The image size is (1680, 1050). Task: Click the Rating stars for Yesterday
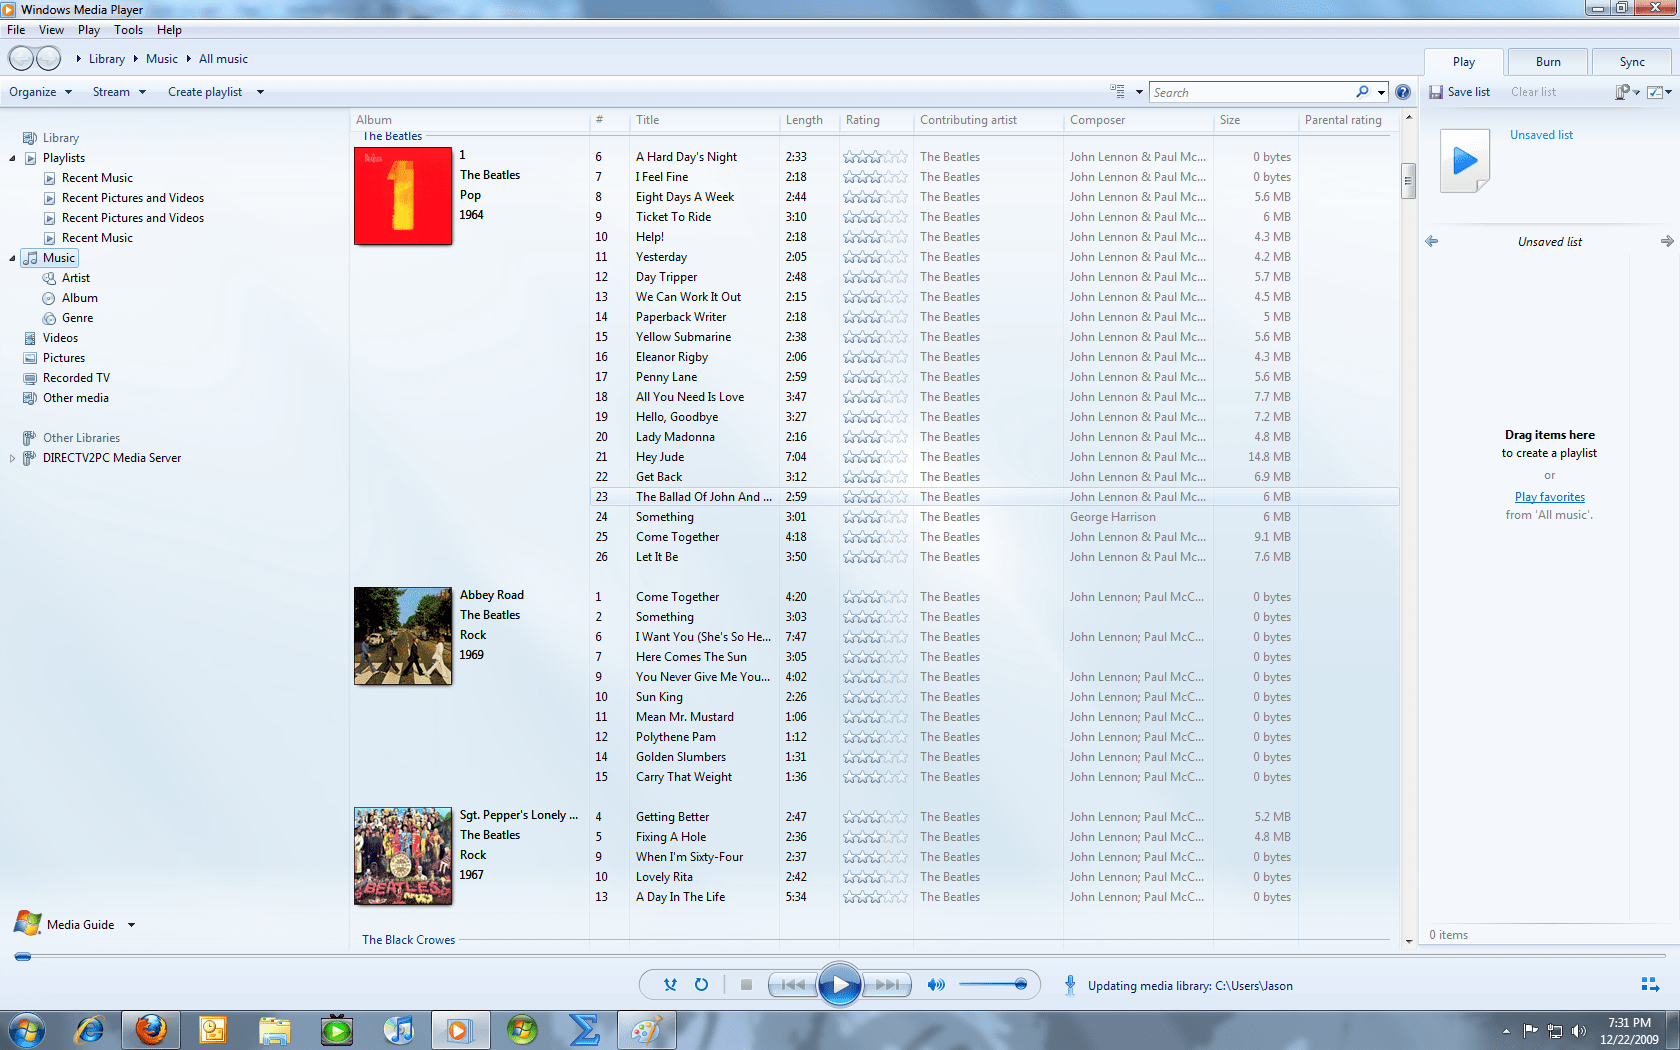tap(875, 257)
